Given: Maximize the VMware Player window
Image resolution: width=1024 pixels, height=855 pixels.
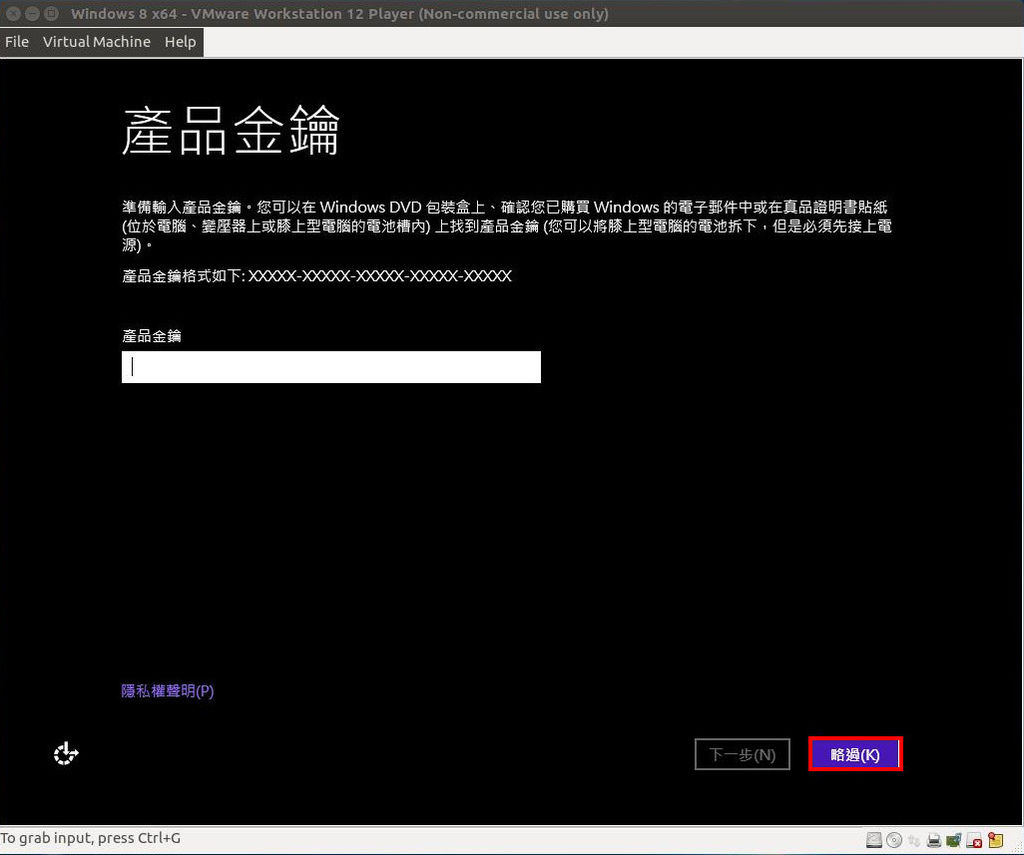Looking at the screenshot, I should tap(50, 13).
